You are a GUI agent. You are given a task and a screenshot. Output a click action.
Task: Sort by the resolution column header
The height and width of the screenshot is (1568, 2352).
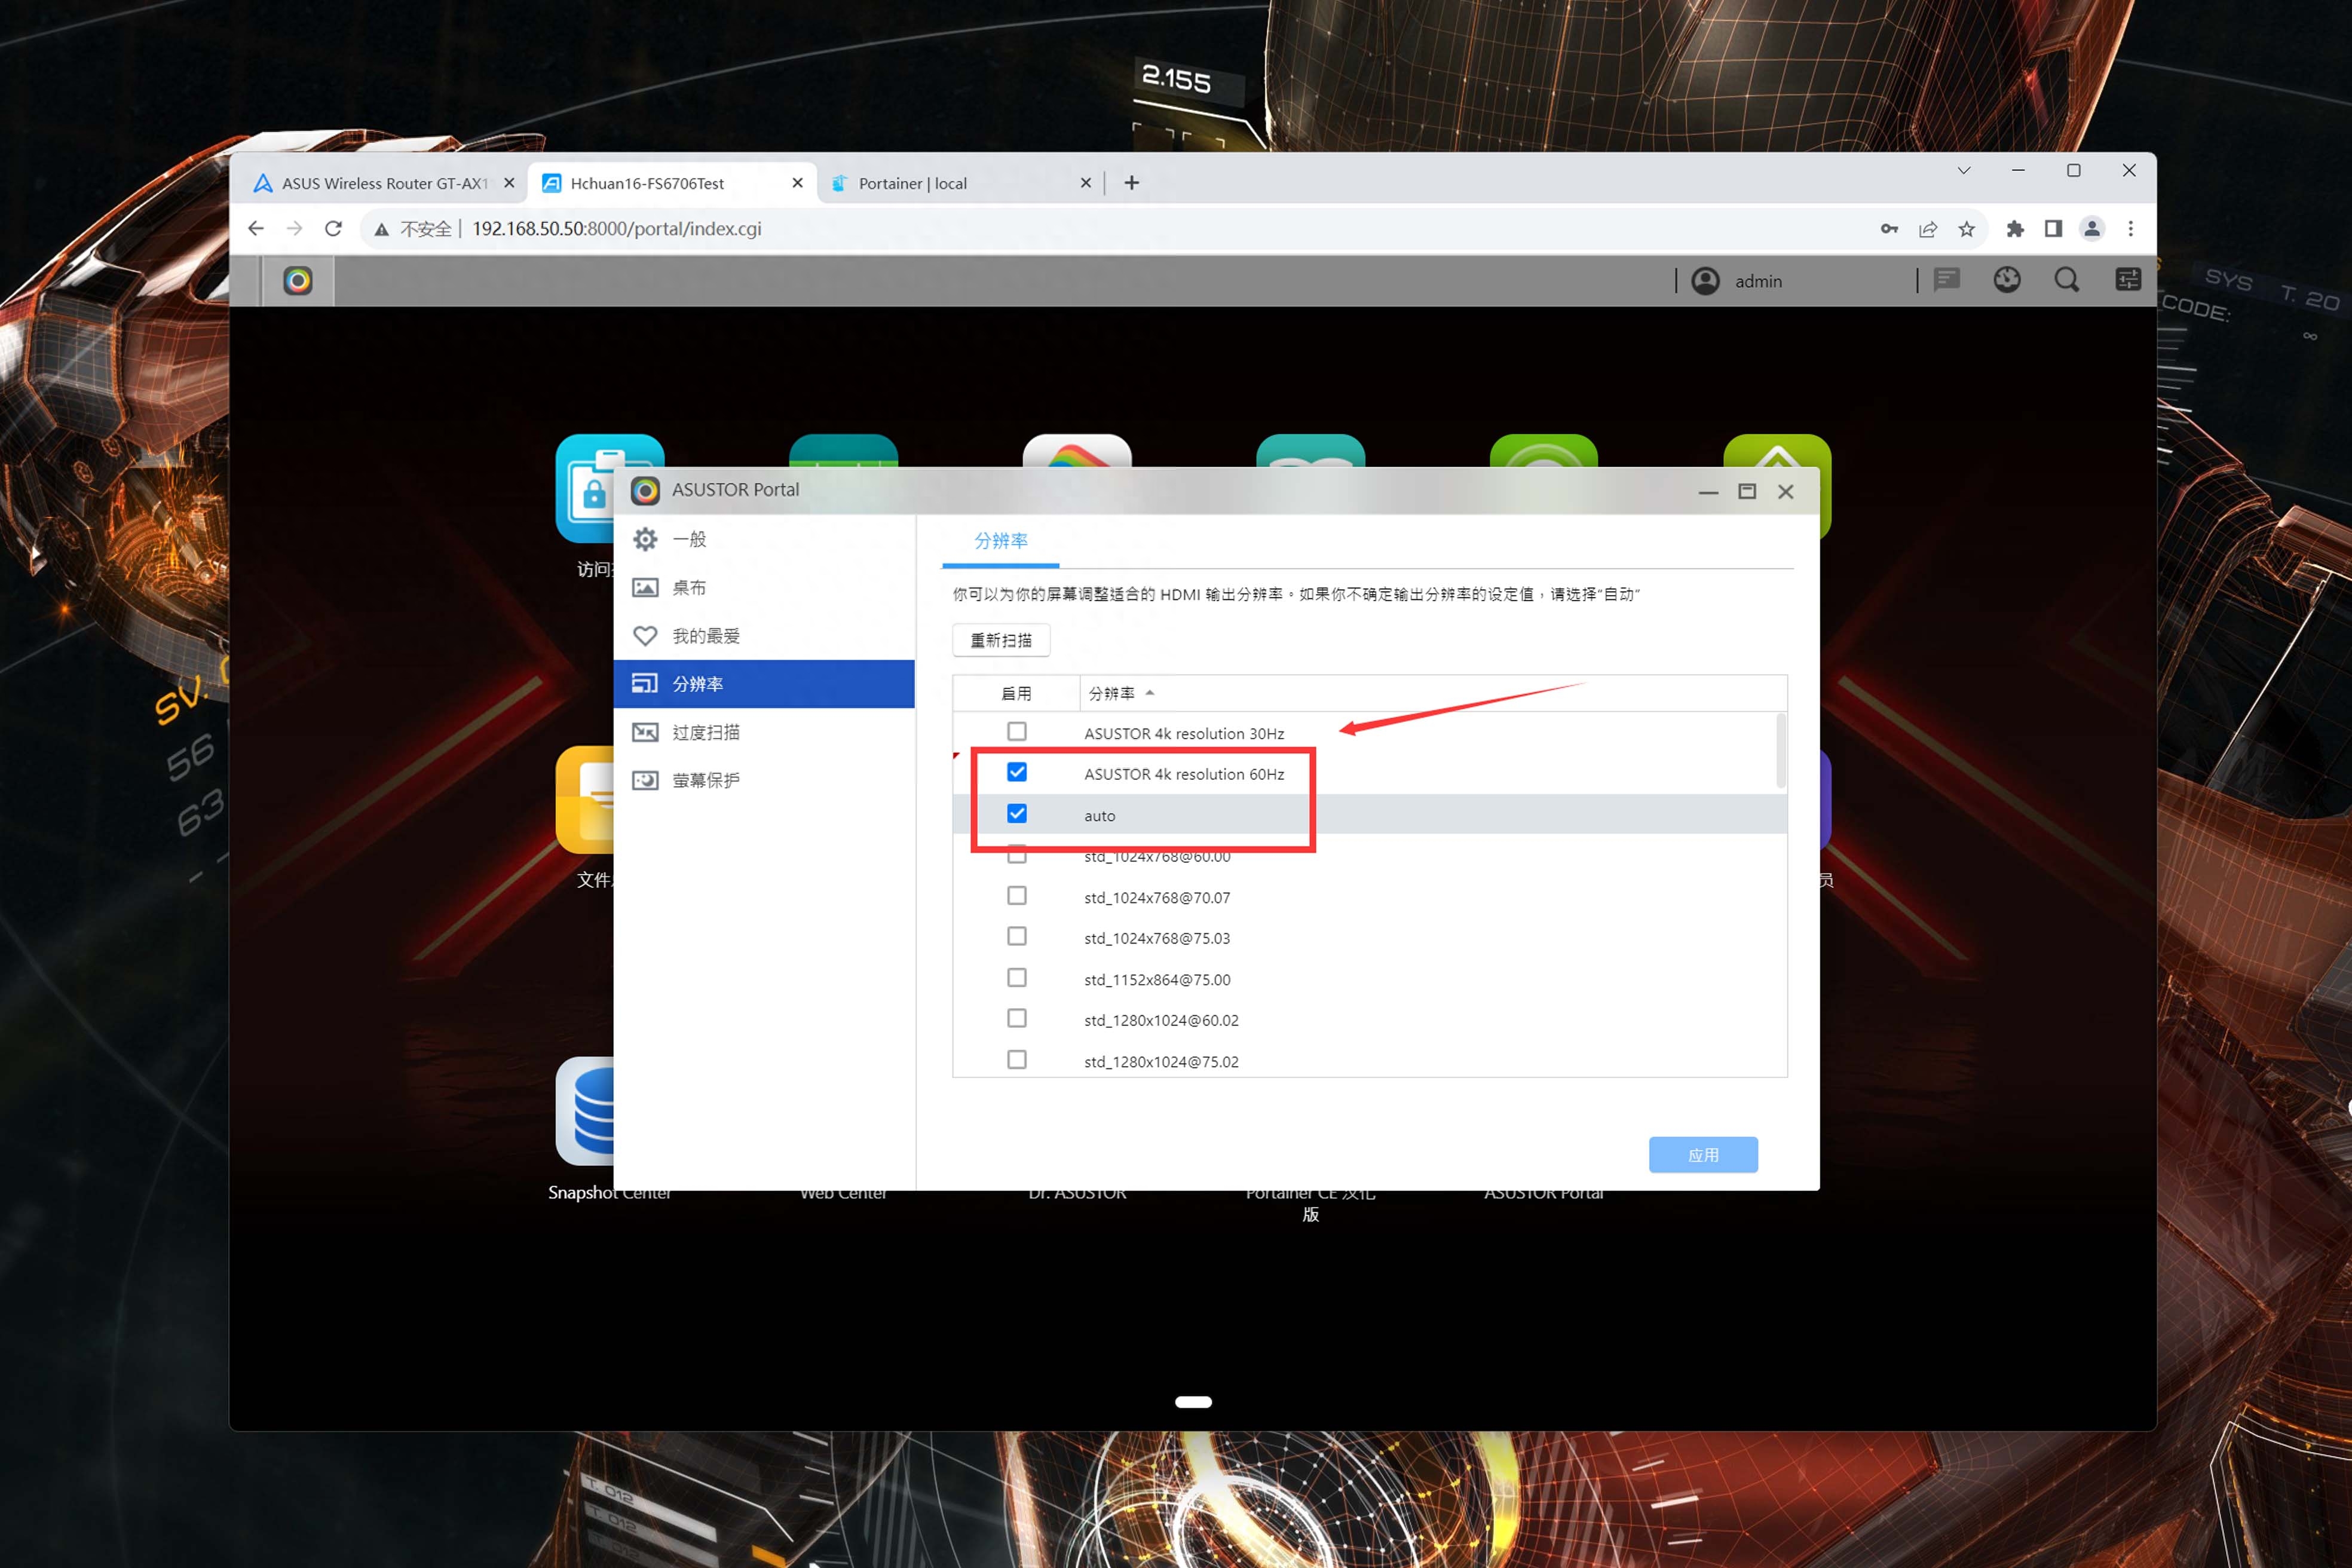(x=1432, y=694)
